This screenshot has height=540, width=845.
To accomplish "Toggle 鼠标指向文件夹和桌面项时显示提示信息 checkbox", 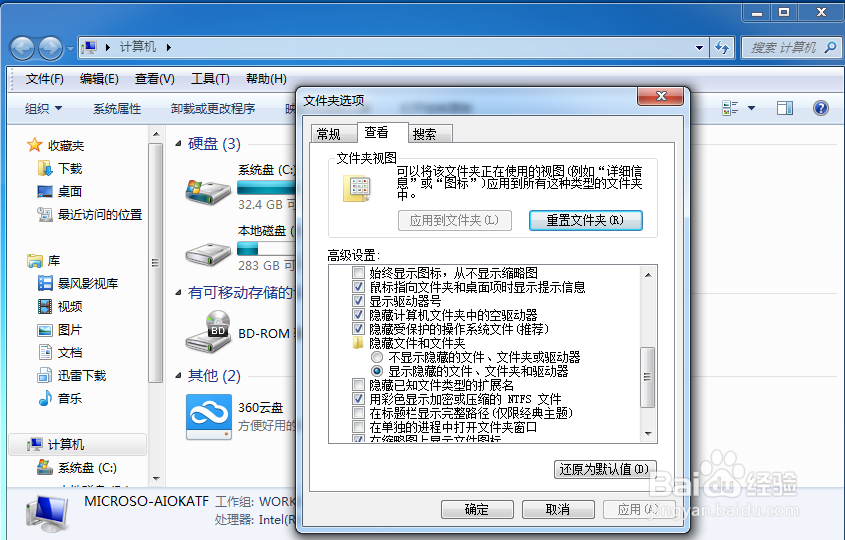I will pos(358,286).
